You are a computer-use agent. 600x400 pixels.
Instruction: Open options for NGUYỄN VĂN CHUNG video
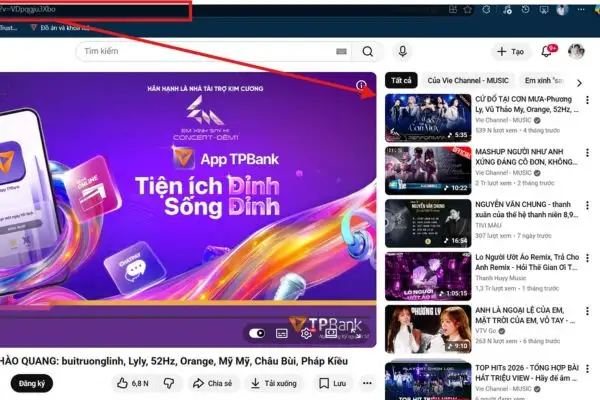tap(587, 206)
